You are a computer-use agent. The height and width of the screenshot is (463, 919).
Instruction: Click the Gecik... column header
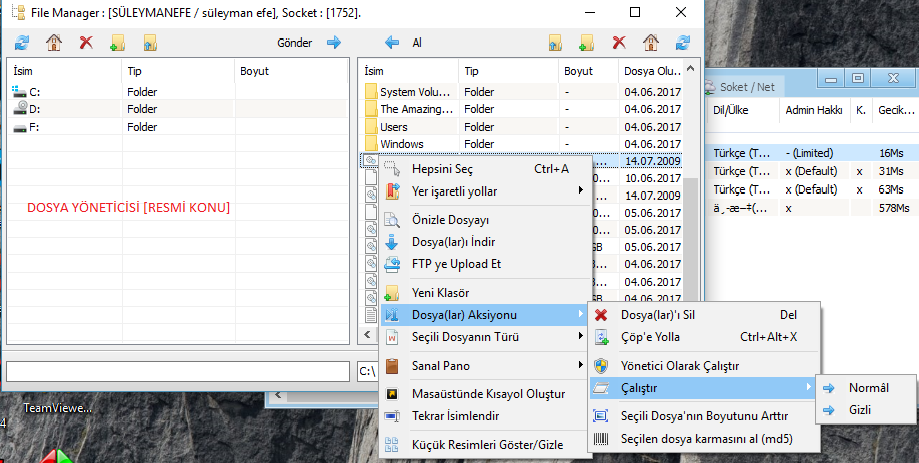tap(895, 110)
